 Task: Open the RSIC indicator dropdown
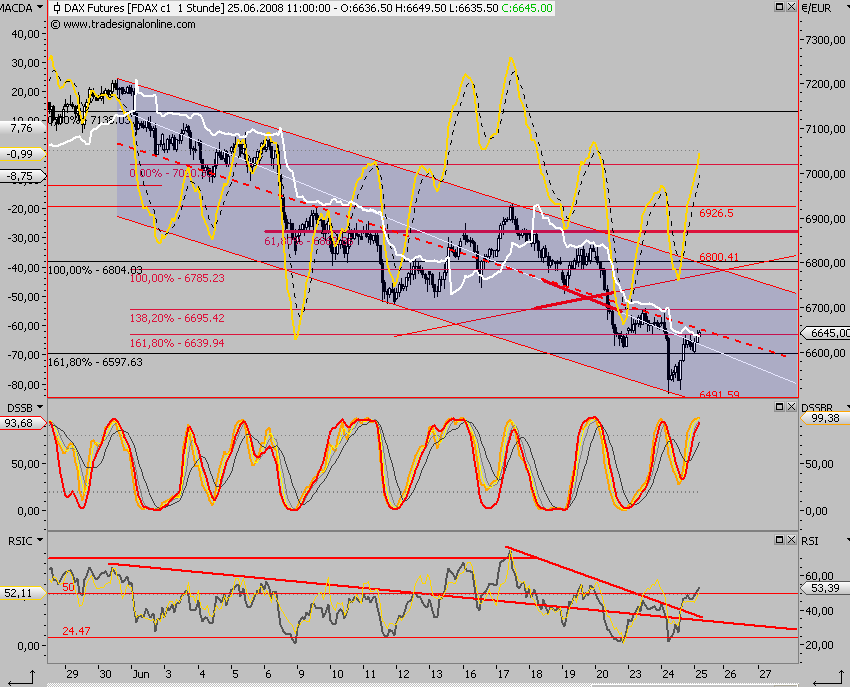pos(40,540)
